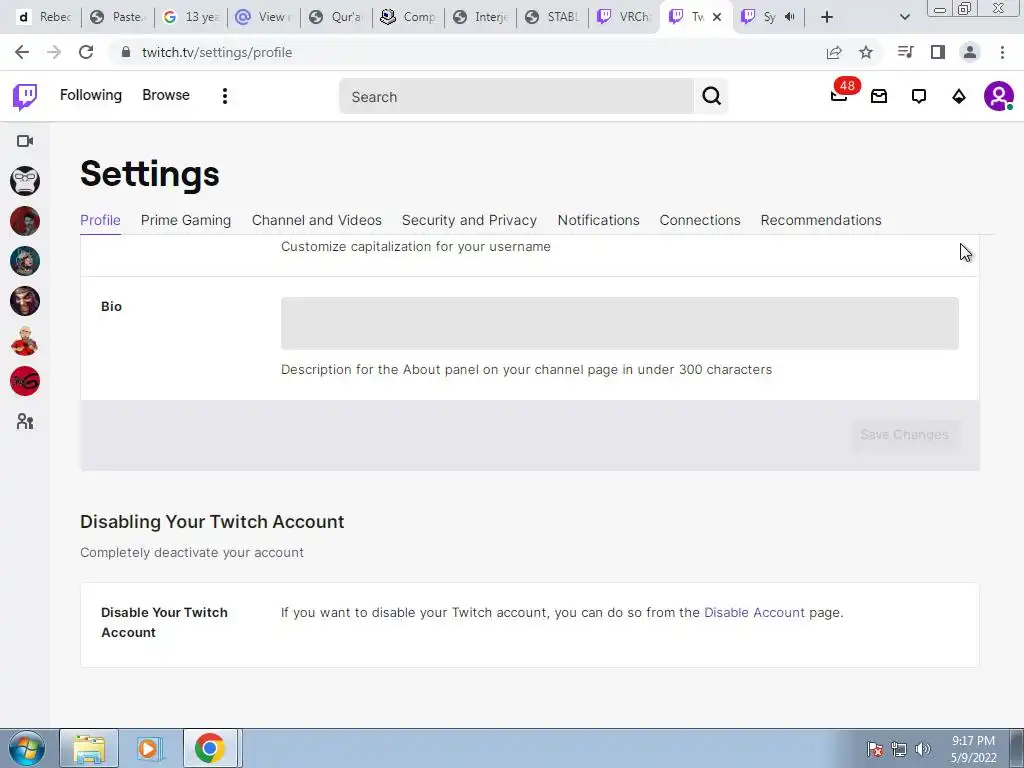Click the search magnifier button
This screenshot has height=768, width=1024.
click(x=711, y=96)
